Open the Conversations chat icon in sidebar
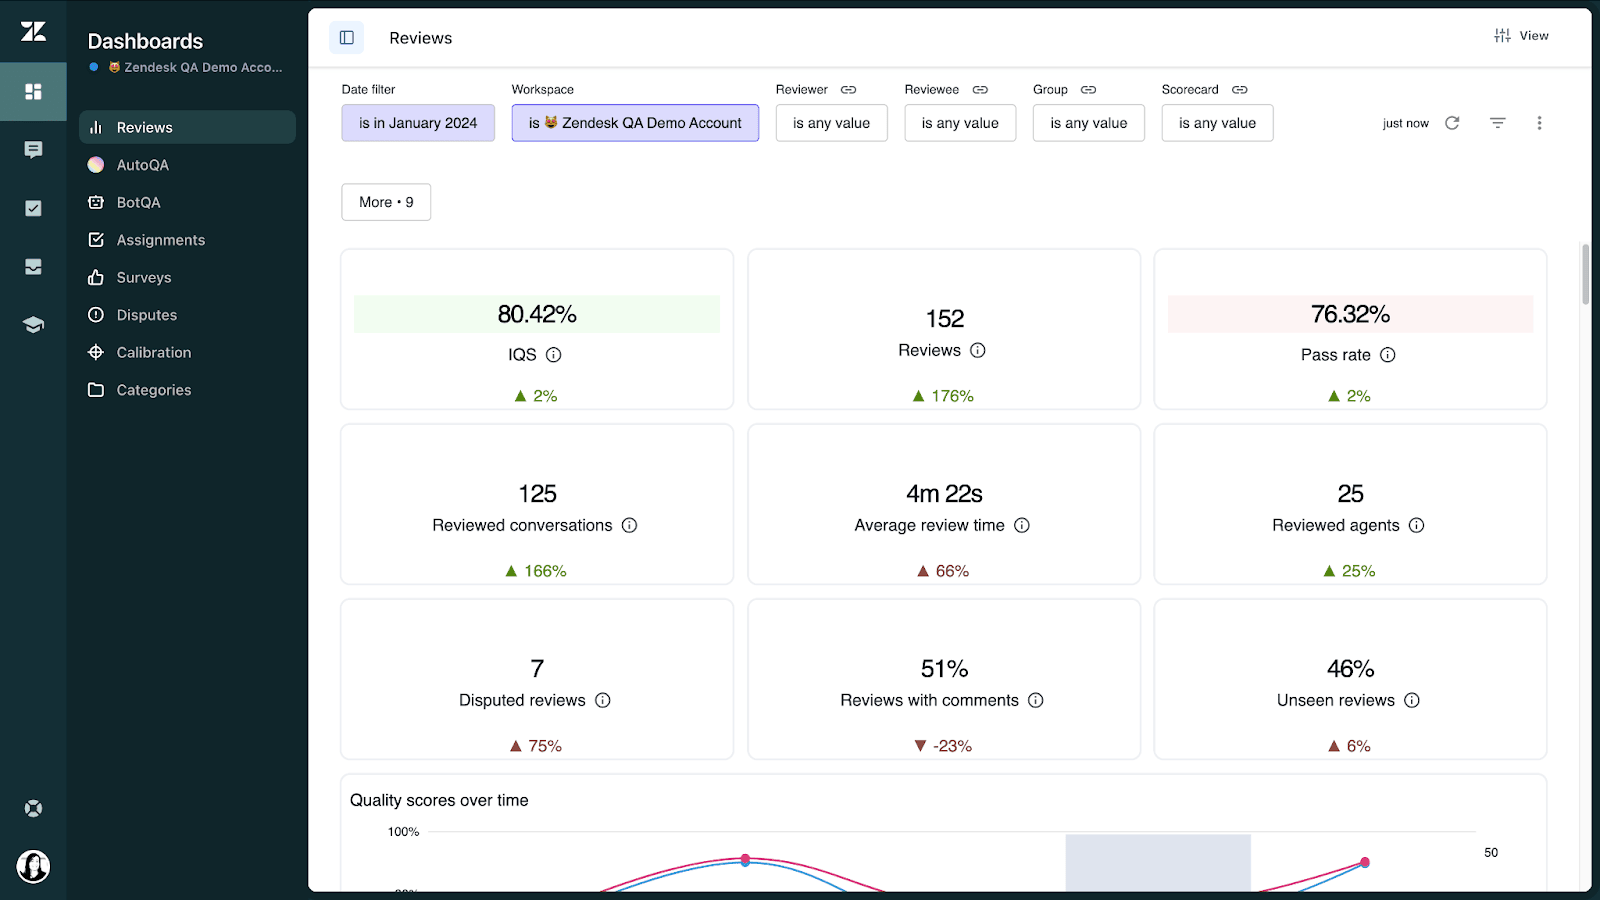Screen dimensions: 1600x900 tap(33, 149)
